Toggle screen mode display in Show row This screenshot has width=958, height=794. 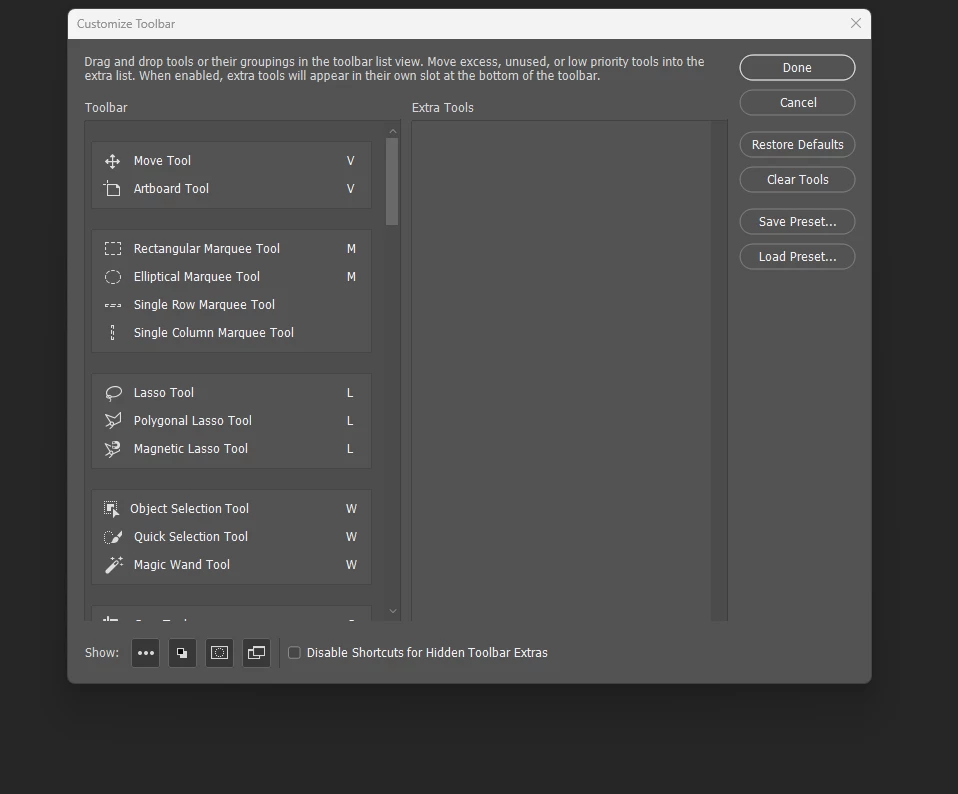point(256,653)
